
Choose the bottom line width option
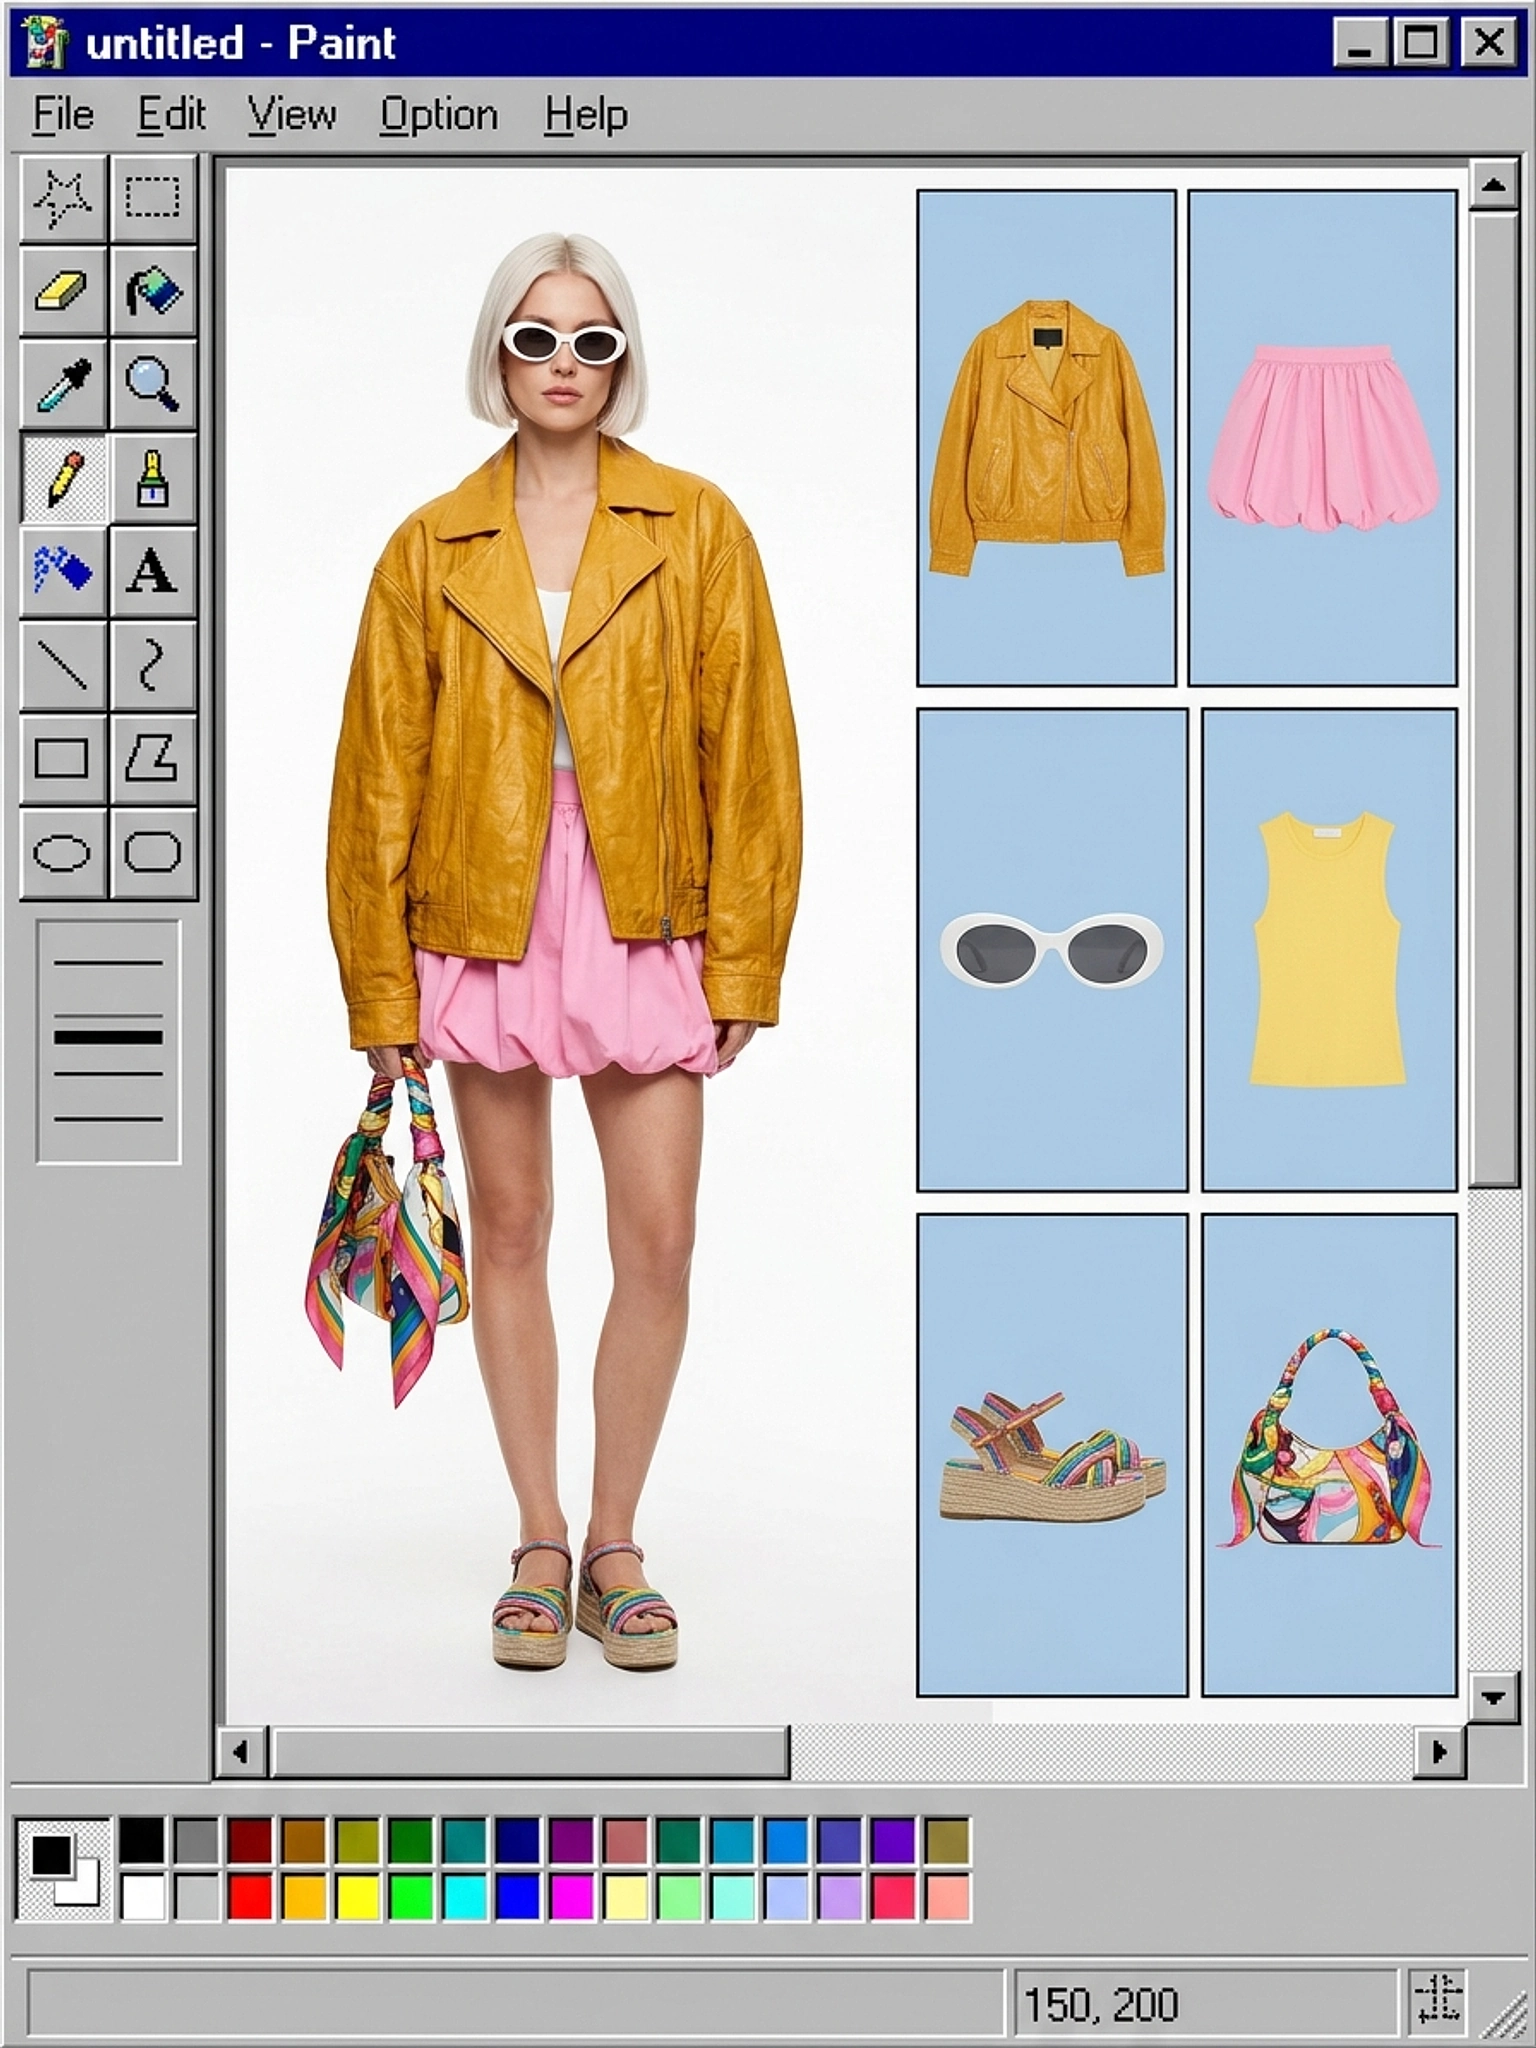click(x=108, y=1119)
